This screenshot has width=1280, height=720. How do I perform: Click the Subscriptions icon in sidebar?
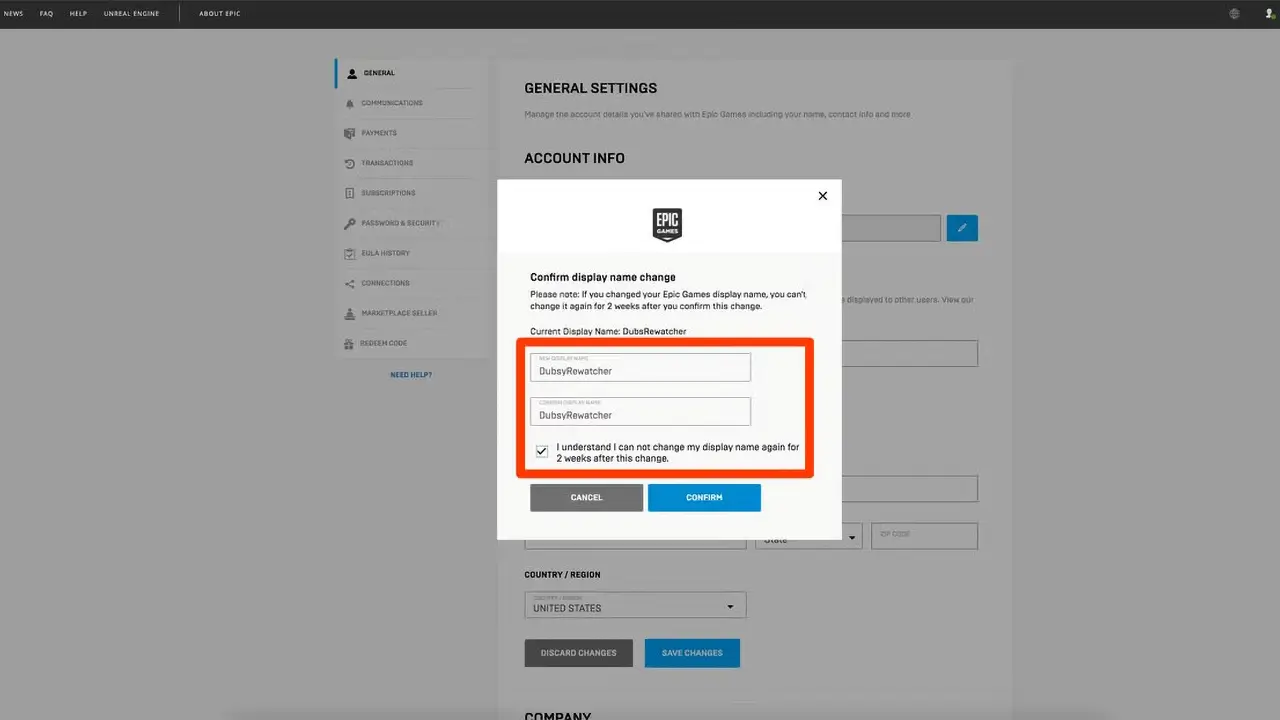(x=350, y=193)
